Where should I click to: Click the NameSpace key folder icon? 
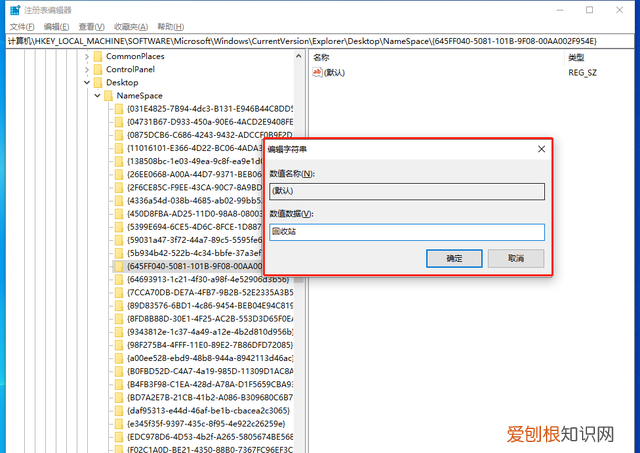(x=108, y=96)
